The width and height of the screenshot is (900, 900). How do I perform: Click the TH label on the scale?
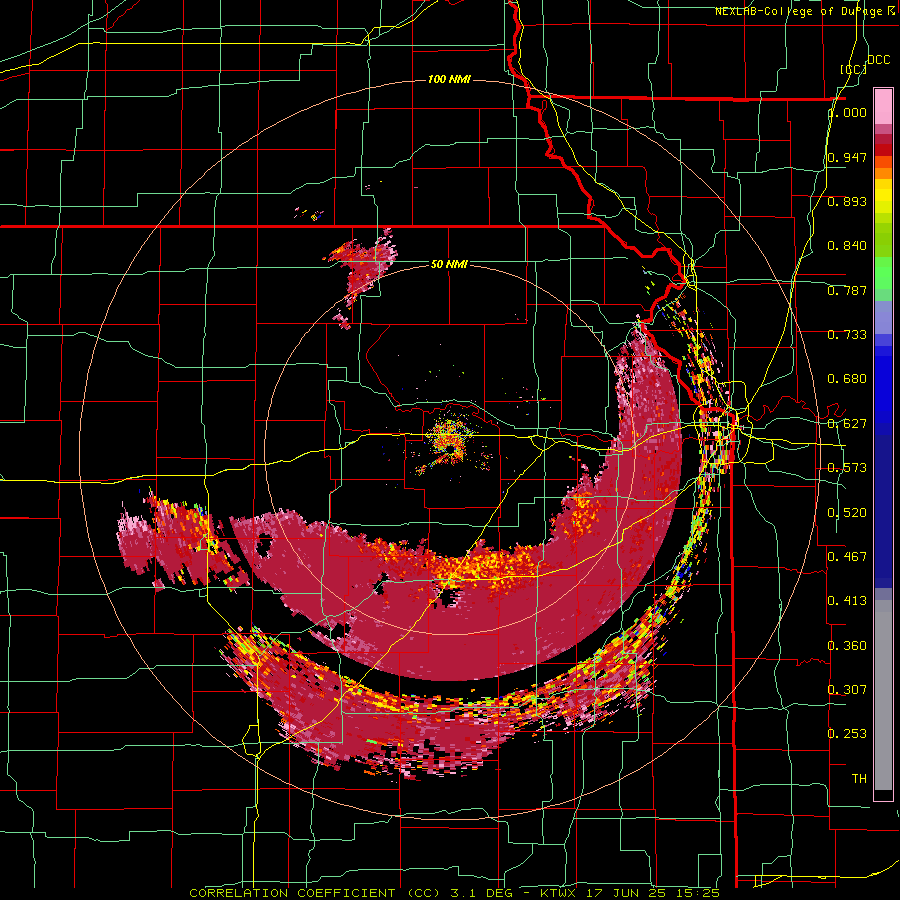(x=859, y=779)
